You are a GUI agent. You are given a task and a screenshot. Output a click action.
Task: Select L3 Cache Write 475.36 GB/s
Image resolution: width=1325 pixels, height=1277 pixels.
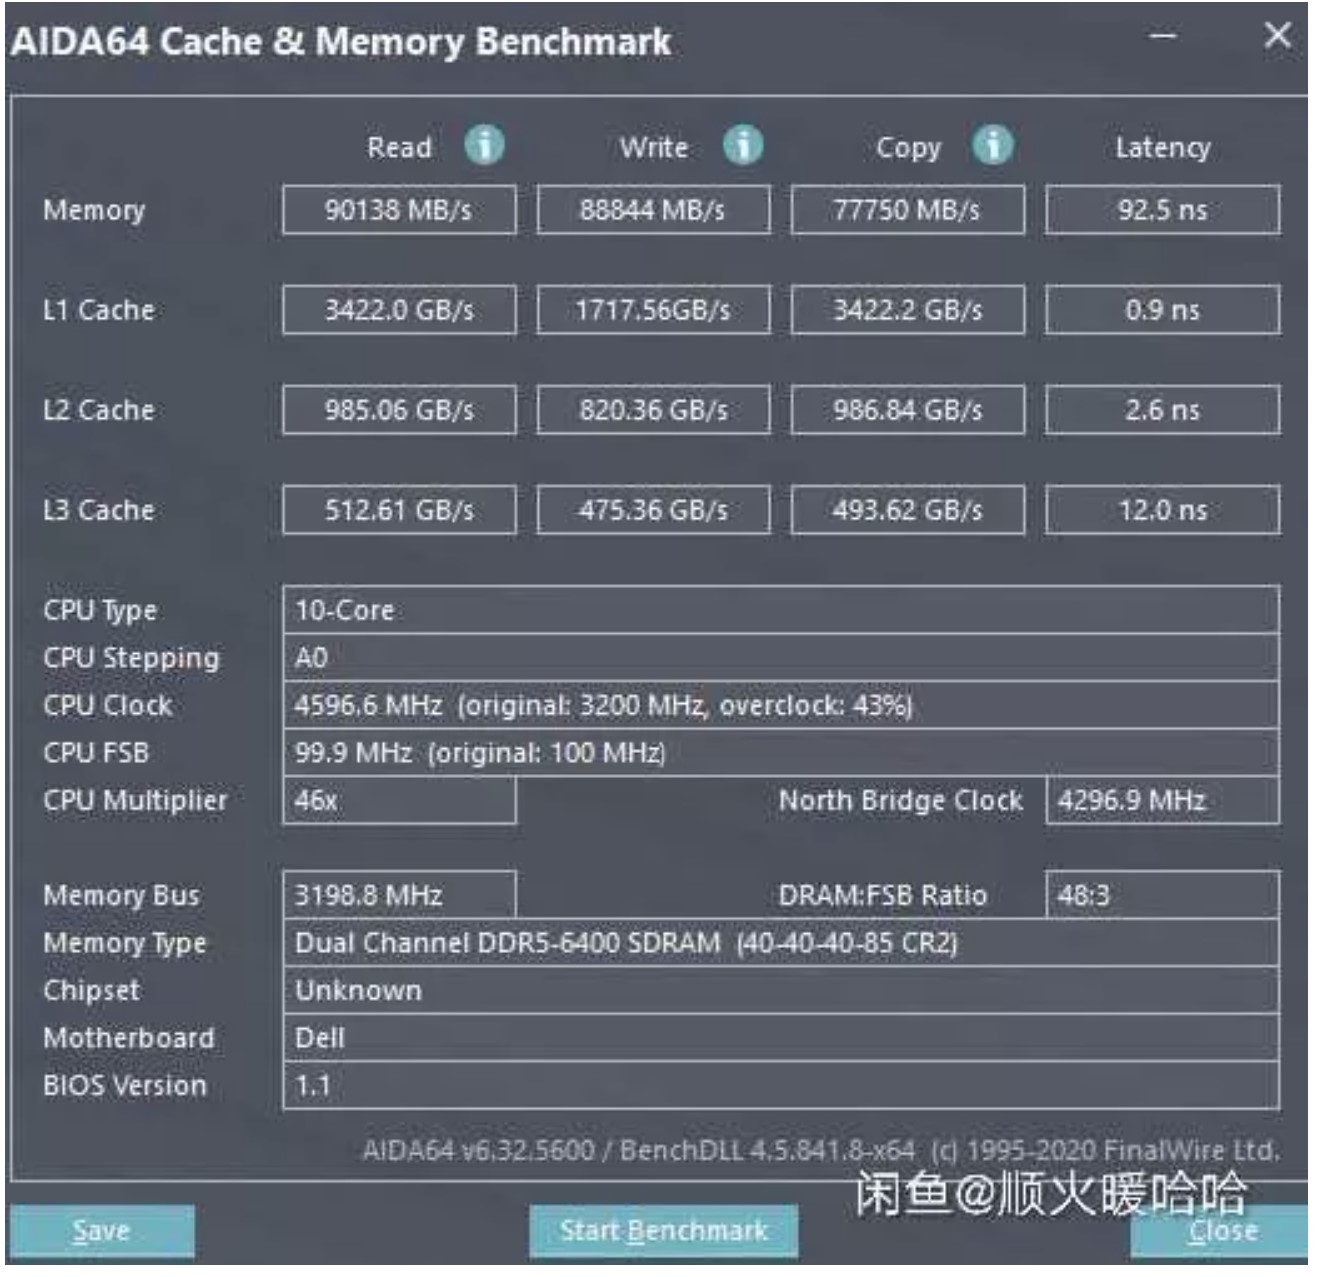tap(653, 510)
